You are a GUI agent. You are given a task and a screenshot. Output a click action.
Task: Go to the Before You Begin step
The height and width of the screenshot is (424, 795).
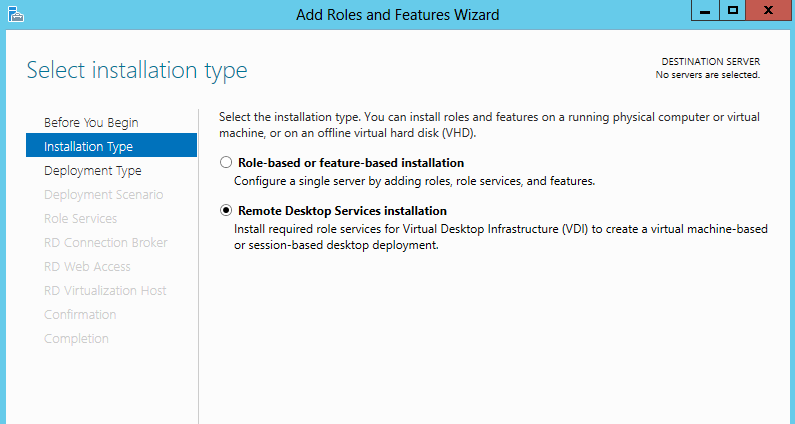[x=91, y=123]
